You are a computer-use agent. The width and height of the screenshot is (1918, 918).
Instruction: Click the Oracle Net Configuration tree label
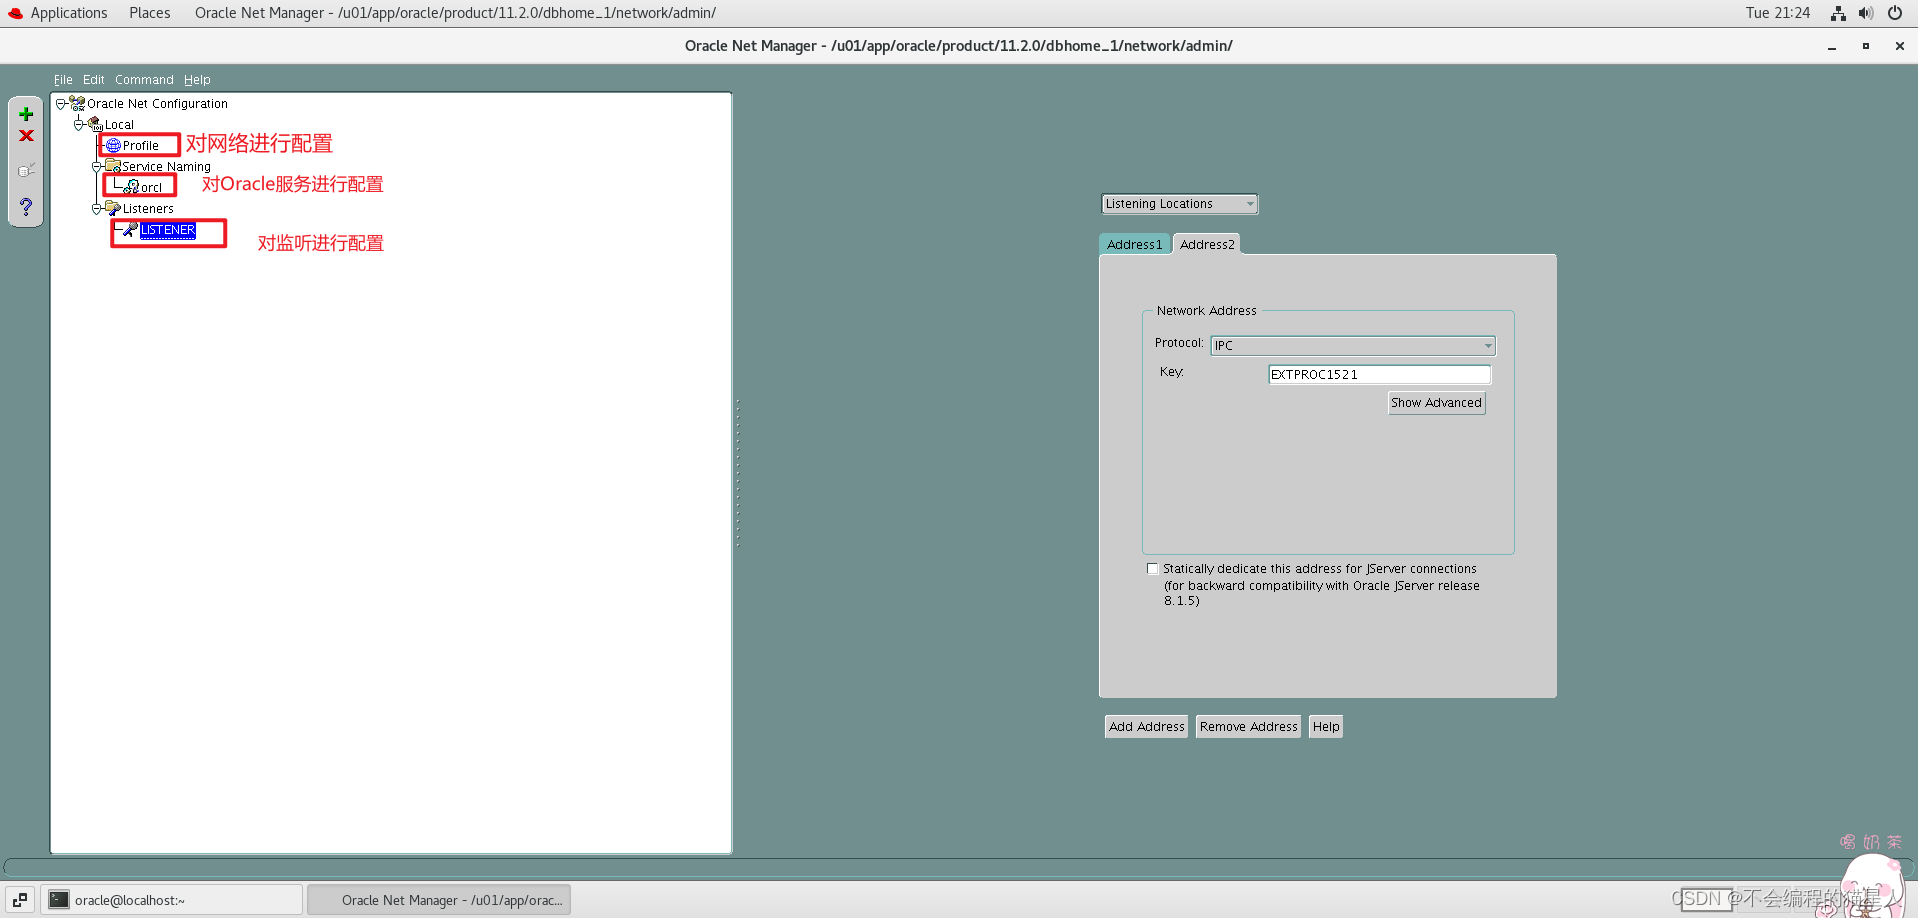[x=157, y=104]
